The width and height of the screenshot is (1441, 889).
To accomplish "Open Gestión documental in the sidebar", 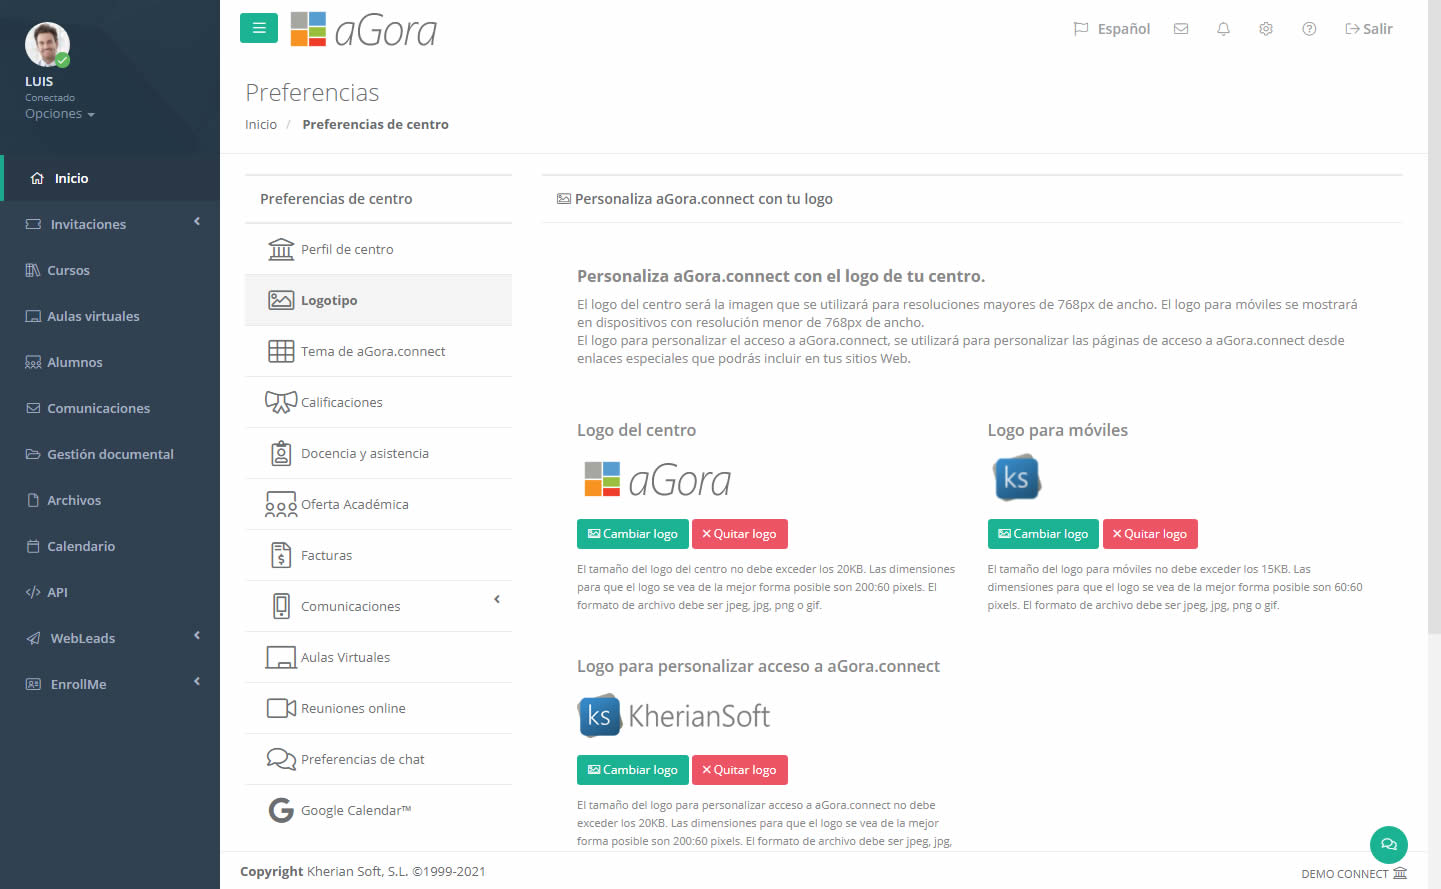I will [110, 454].
